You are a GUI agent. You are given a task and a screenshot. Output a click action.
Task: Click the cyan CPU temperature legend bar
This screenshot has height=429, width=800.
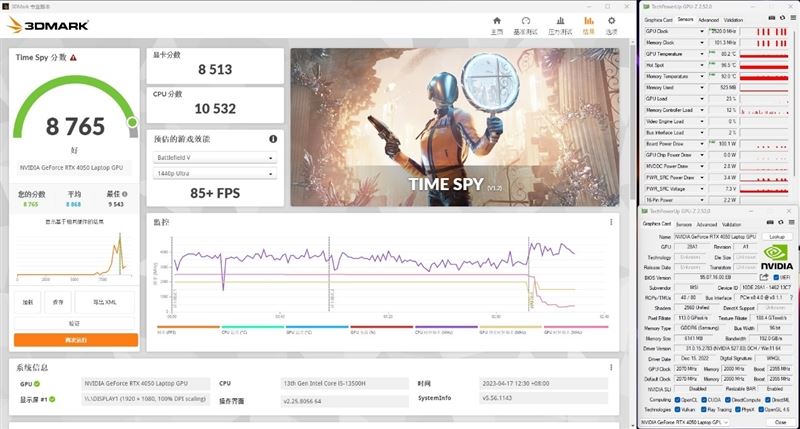point(253,327)
